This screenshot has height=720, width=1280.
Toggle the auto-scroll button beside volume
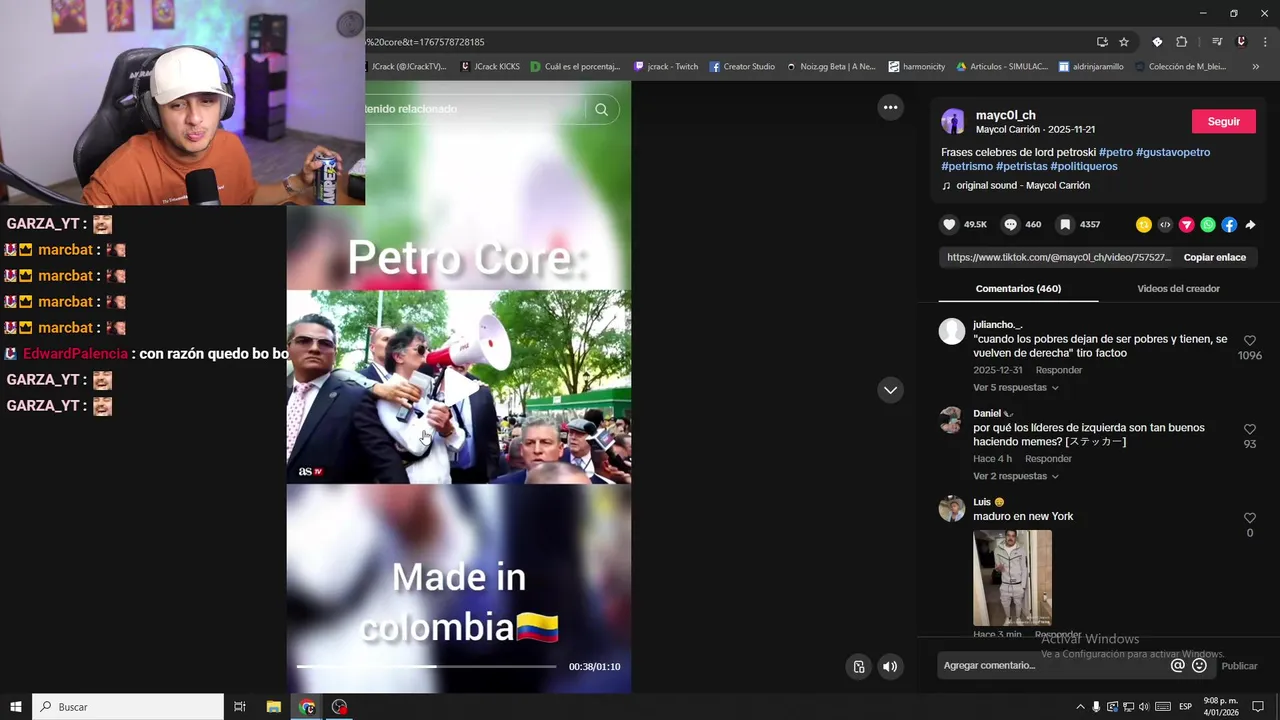858,667
